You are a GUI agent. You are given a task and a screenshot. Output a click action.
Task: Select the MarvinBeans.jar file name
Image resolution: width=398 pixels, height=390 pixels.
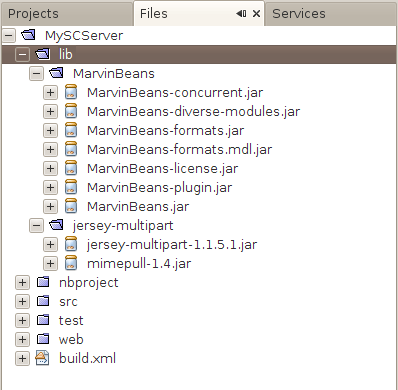pyautogui.click(x=138, y=207)
